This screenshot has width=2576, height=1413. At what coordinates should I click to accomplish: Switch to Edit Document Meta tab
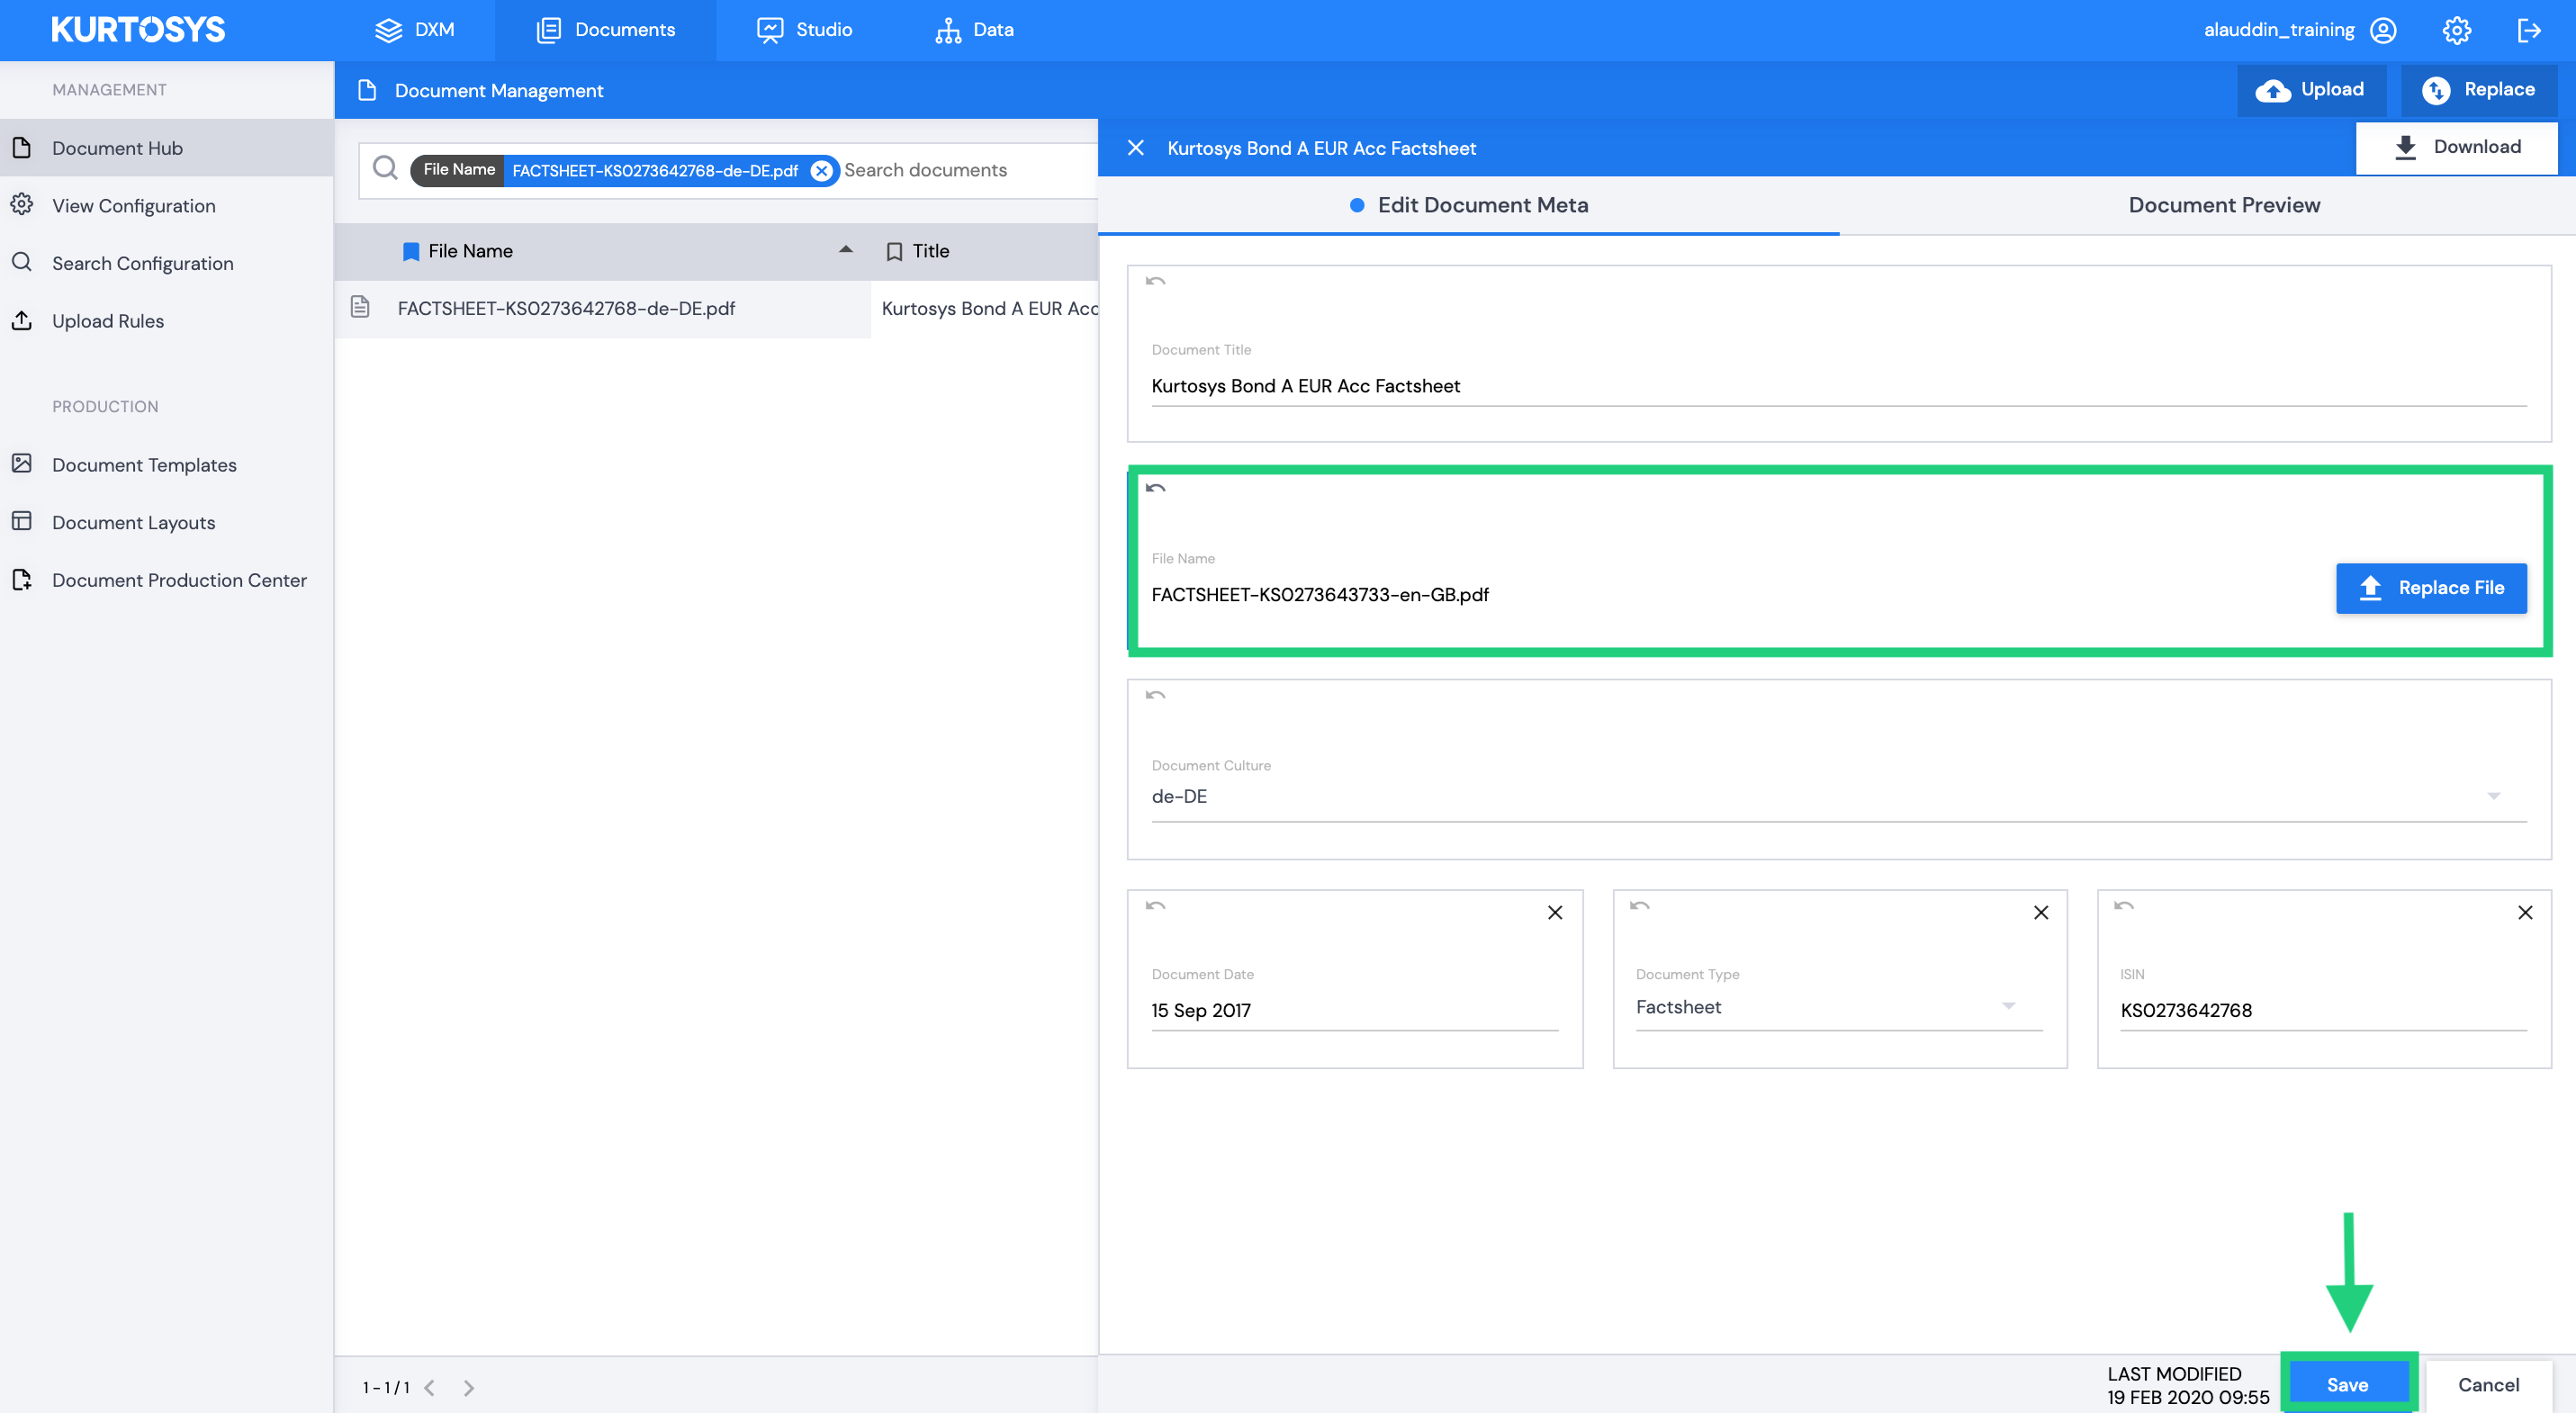tap(1468, 205)
